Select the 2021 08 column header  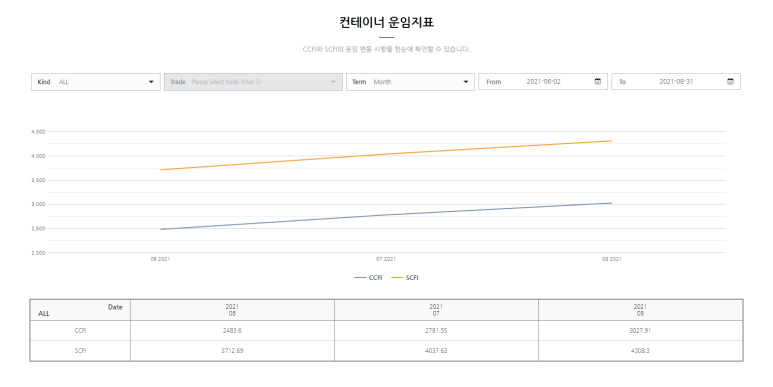(640, 310)
